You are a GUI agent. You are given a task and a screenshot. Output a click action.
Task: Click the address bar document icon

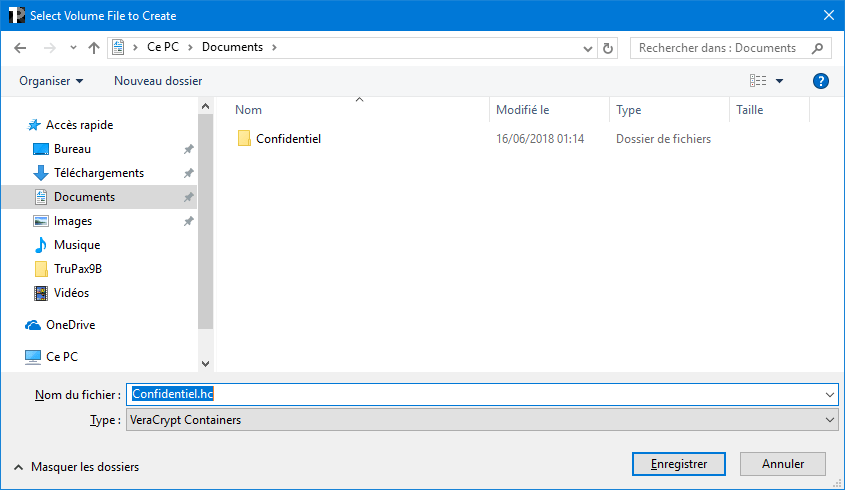coord(118,47)
